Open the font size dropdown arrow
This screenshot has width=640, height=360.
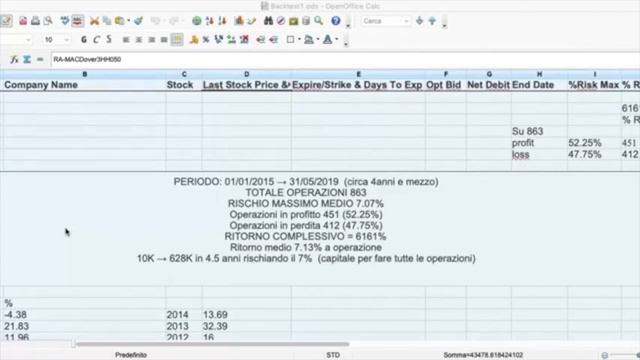(x=67, y=40)
